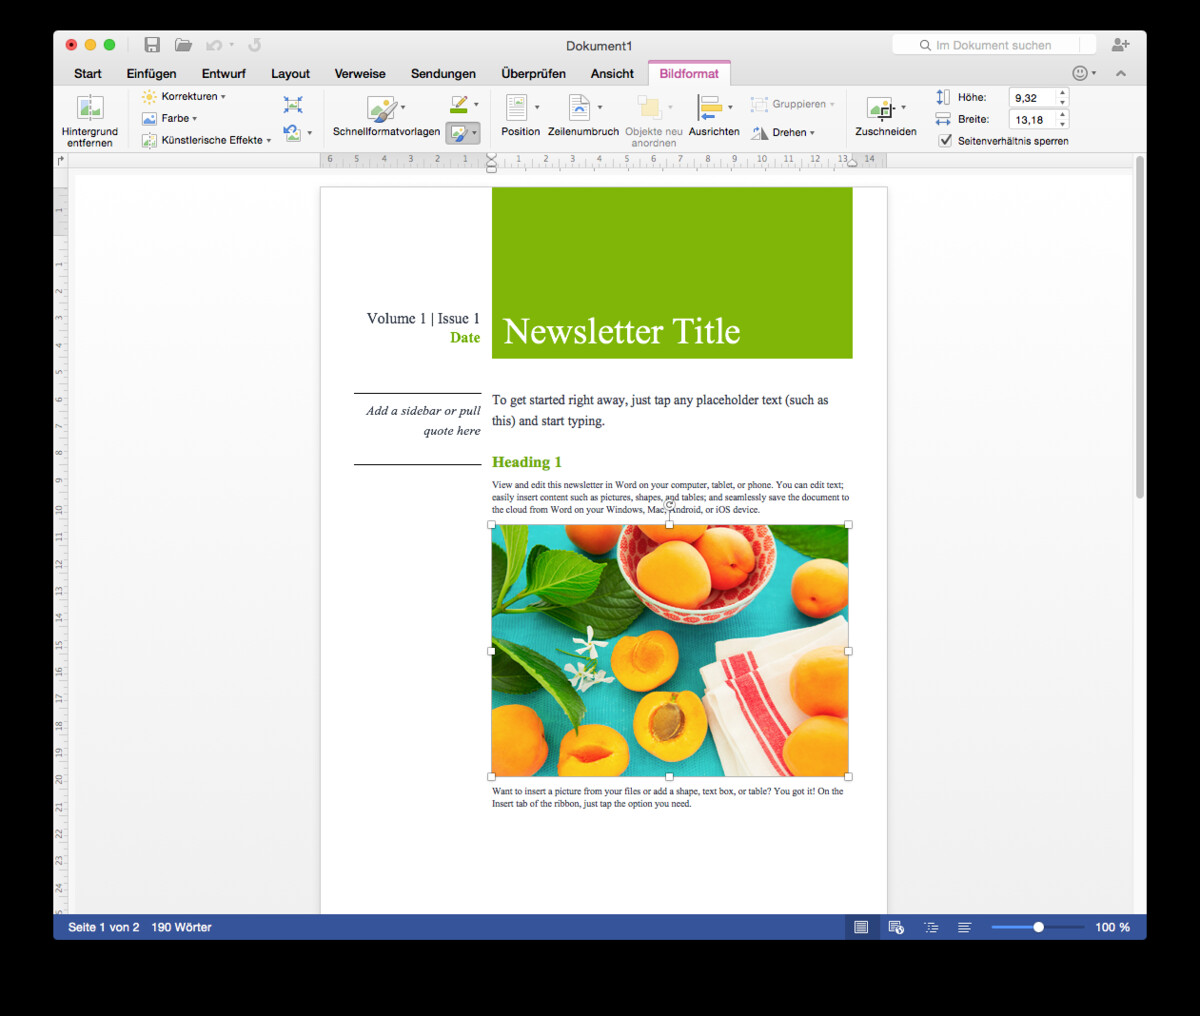Click the Zuschneiden crop icon
Screen dimensions: 1200x1016
click(880, 108)
